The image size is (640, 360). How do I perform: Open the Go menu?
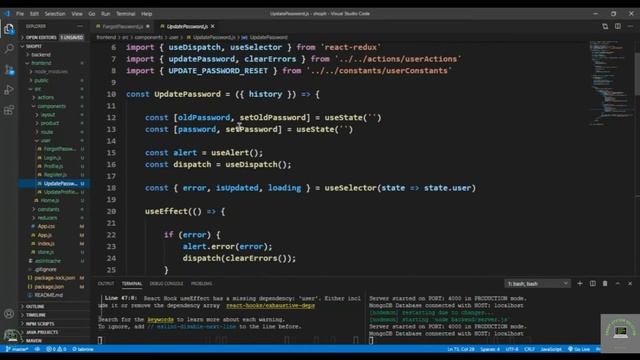click(x=92, y=14)
